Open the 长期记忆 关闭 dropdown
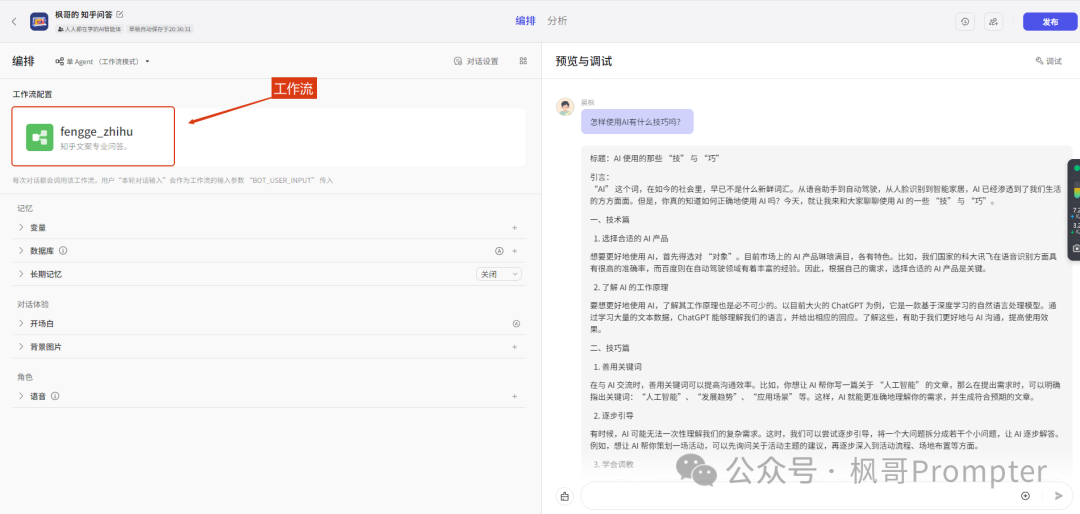 [499, 274]
